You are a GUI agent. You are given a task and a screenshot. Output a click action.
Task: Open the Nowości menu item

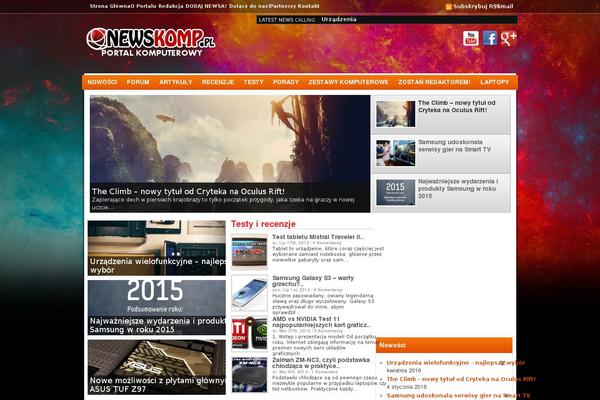(102, 82)
